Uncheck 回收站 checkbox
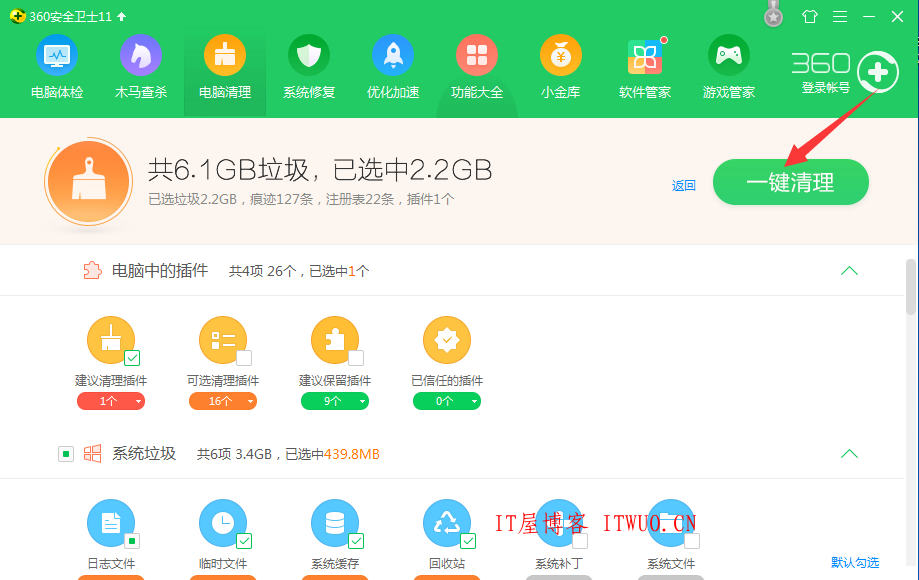 (468, 541)
